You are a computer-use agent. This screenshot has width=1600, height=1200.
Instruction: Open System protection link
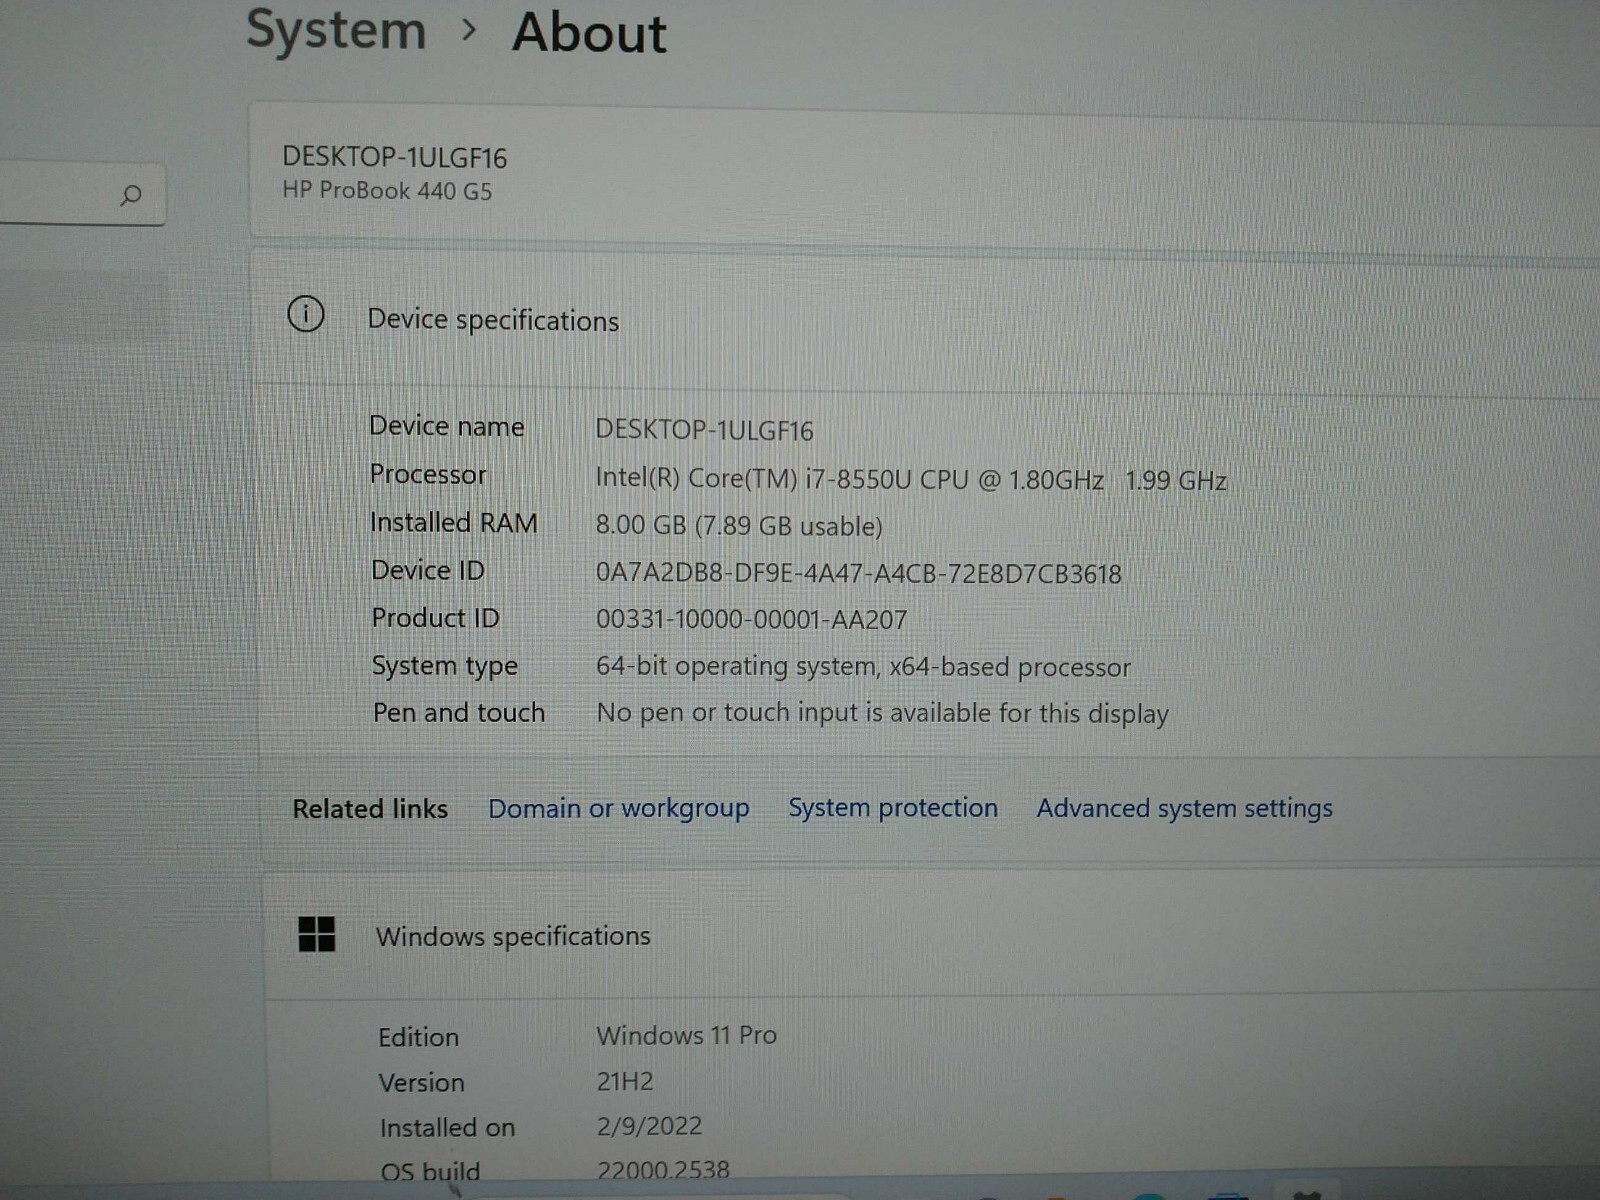pos(893,808)
